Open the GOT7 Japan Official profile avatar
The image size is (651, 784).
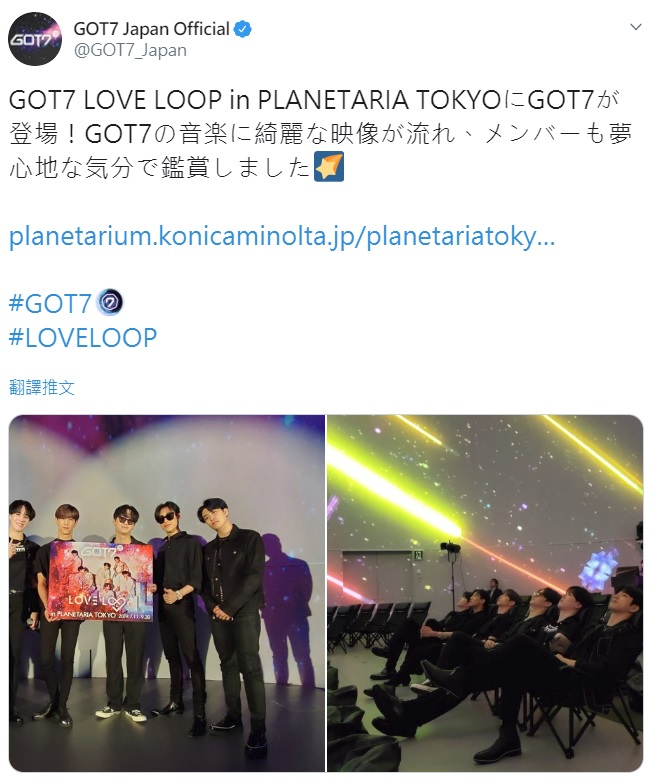tap(35, 40)
